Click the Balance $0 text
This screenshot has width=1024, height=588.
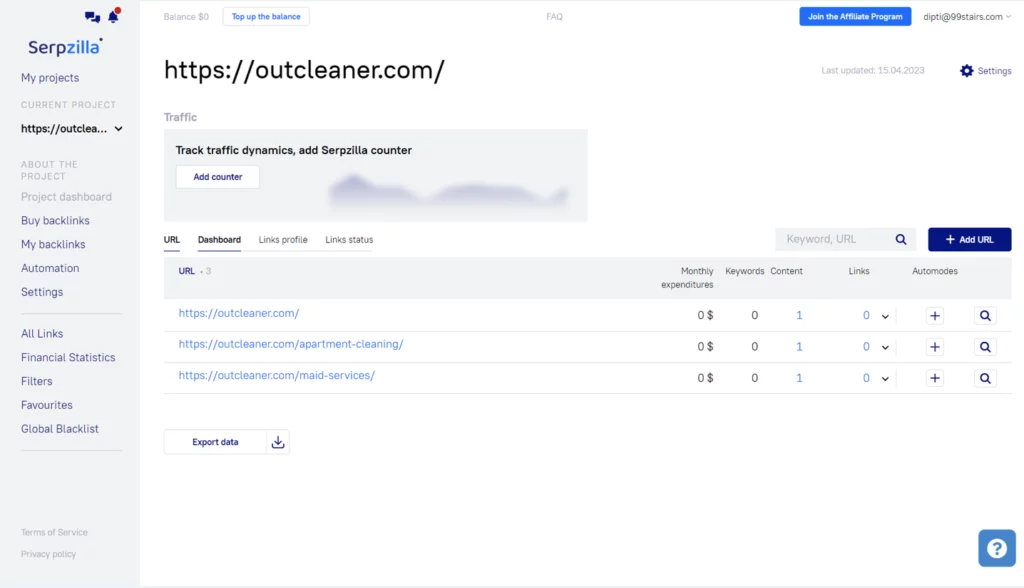[186, 17]
